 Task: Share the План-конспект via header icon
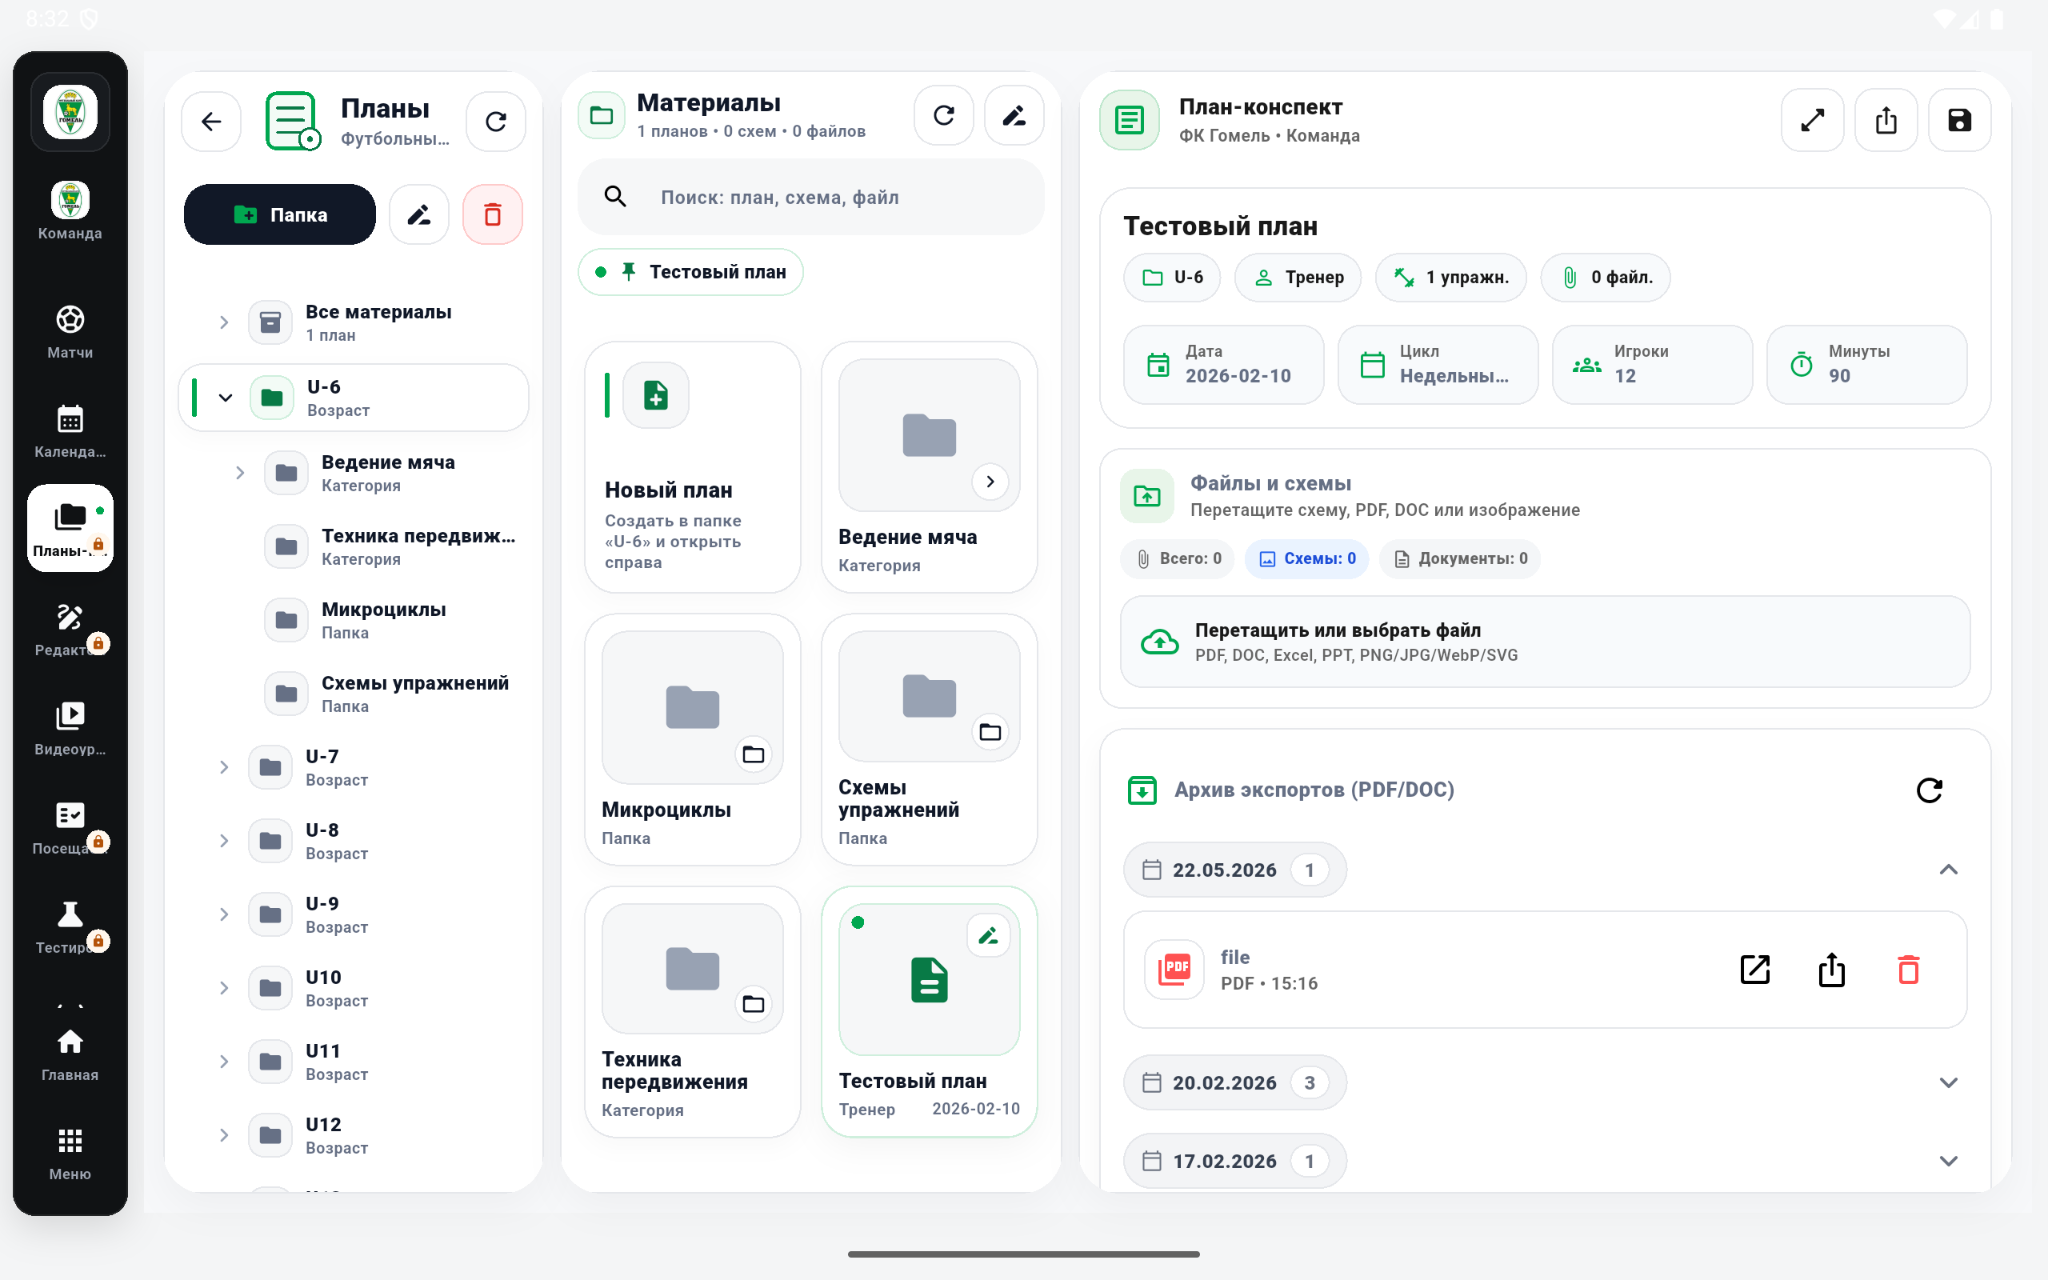click(1886, 121)
